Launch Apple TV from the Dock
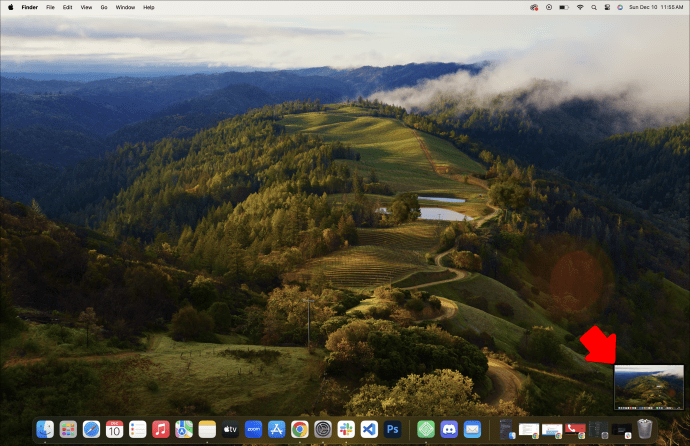Viewport: 690px width, 446px height. [230, 429]
